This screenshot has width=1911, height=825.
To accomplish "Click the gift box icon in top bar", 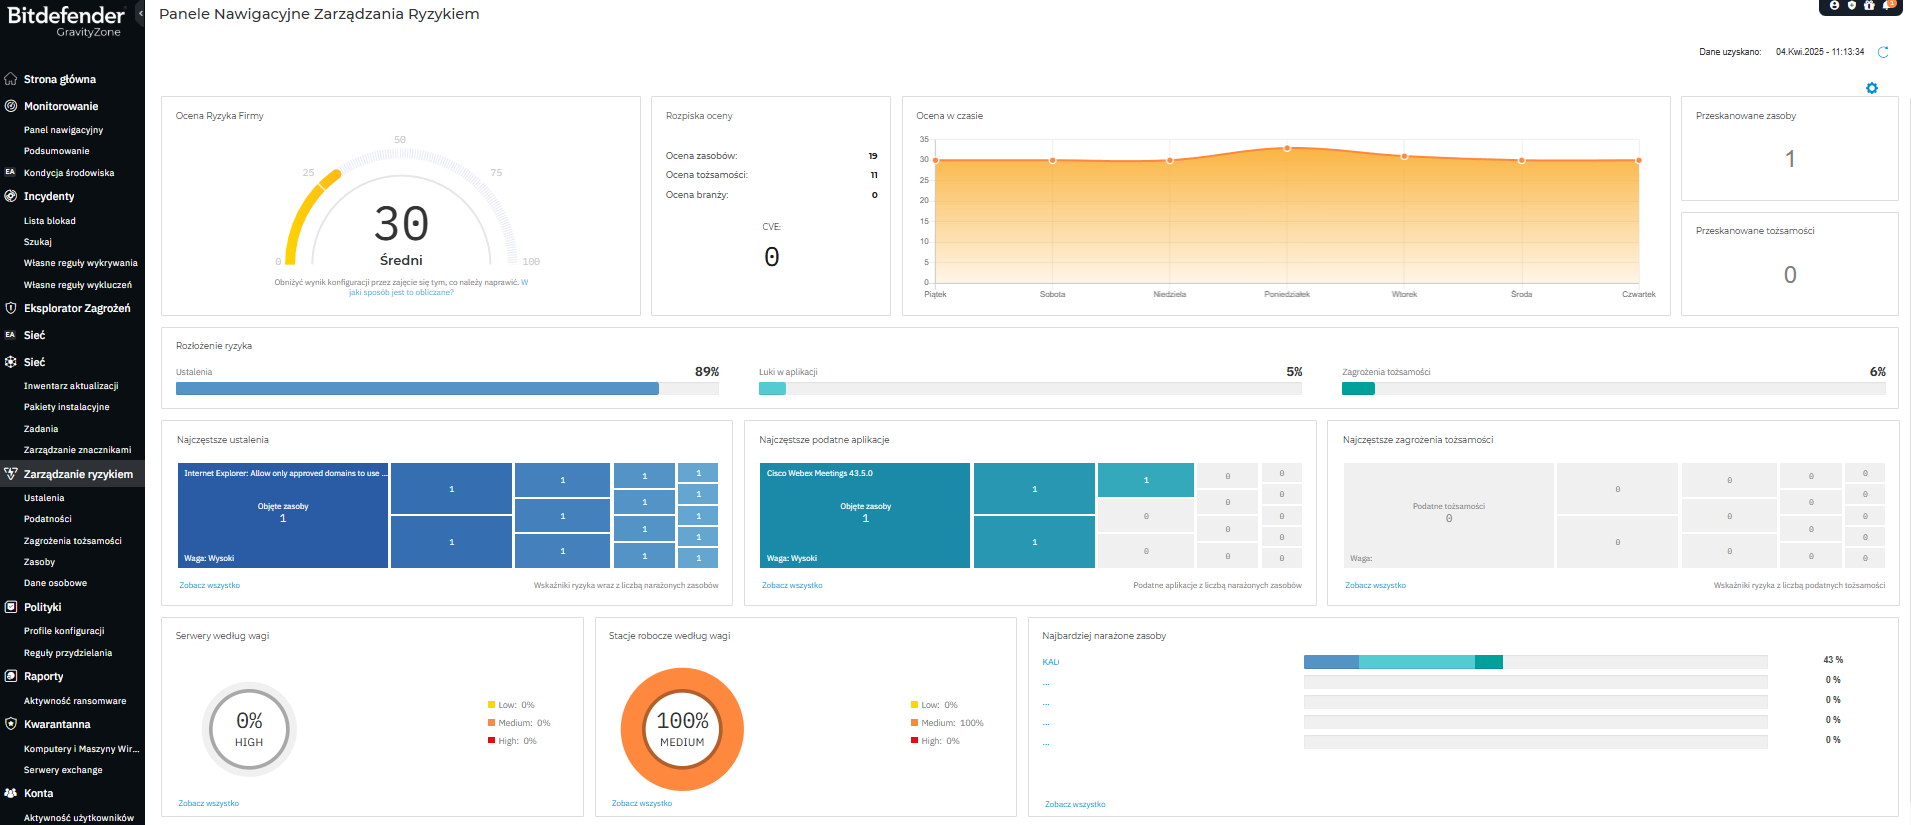I will pos(1869,6).
